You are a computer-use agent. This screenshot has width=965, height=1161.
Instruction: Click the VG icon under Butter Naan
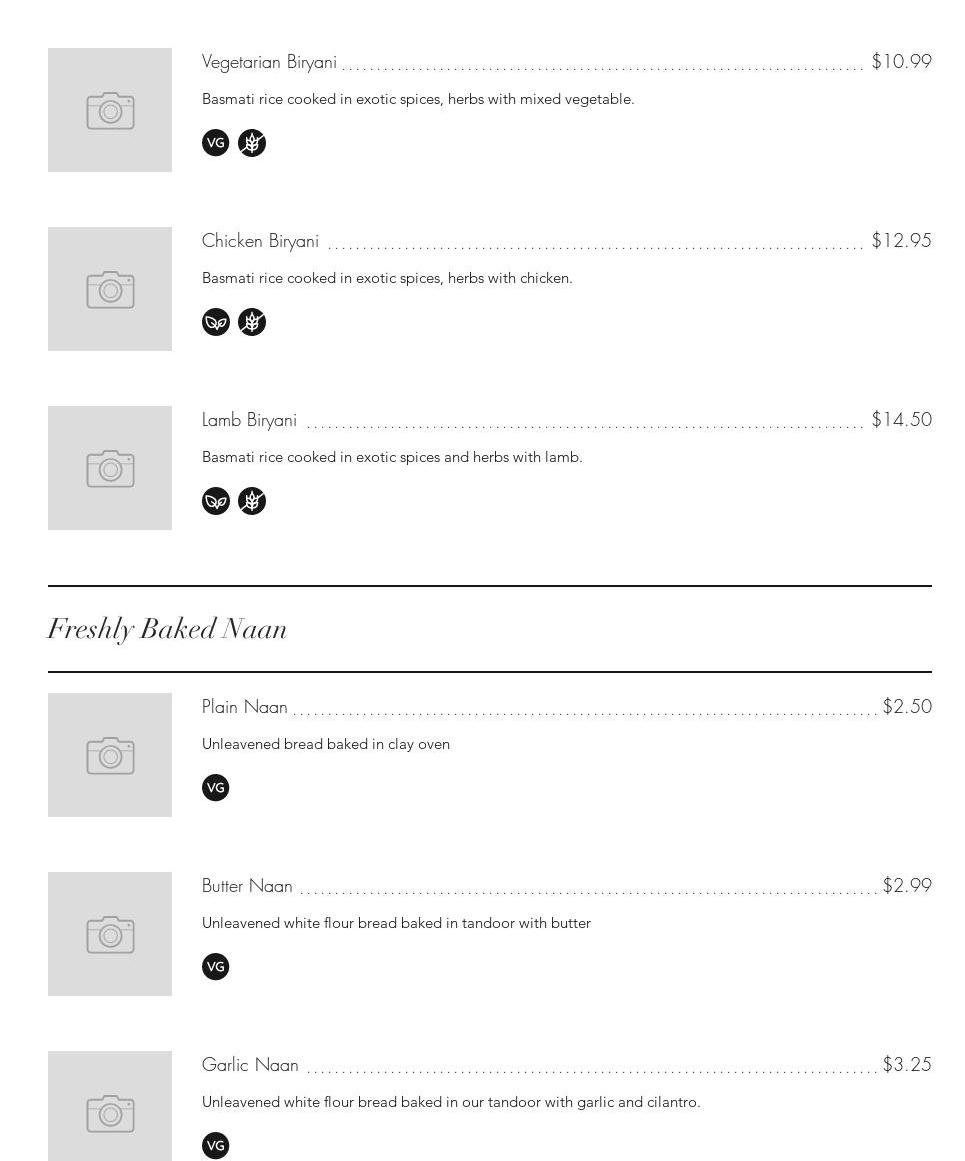[x=216, y=967]
